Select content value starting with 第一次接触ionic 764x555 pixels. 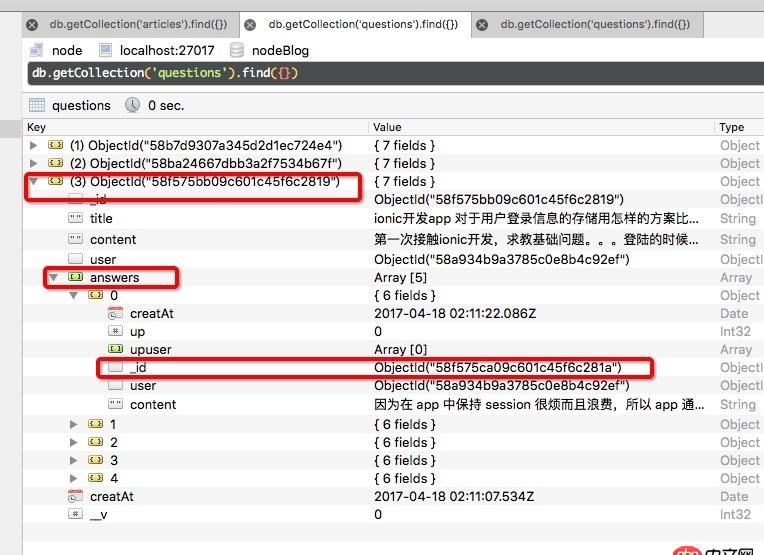pos(536,239)
